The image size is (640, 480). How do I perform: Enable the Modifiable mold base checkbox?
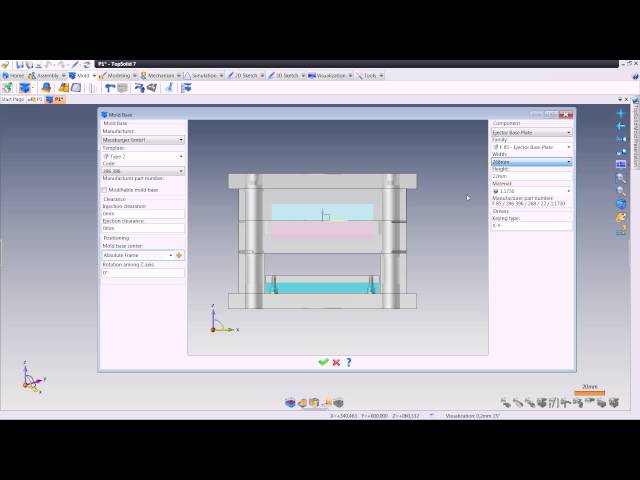105,189
